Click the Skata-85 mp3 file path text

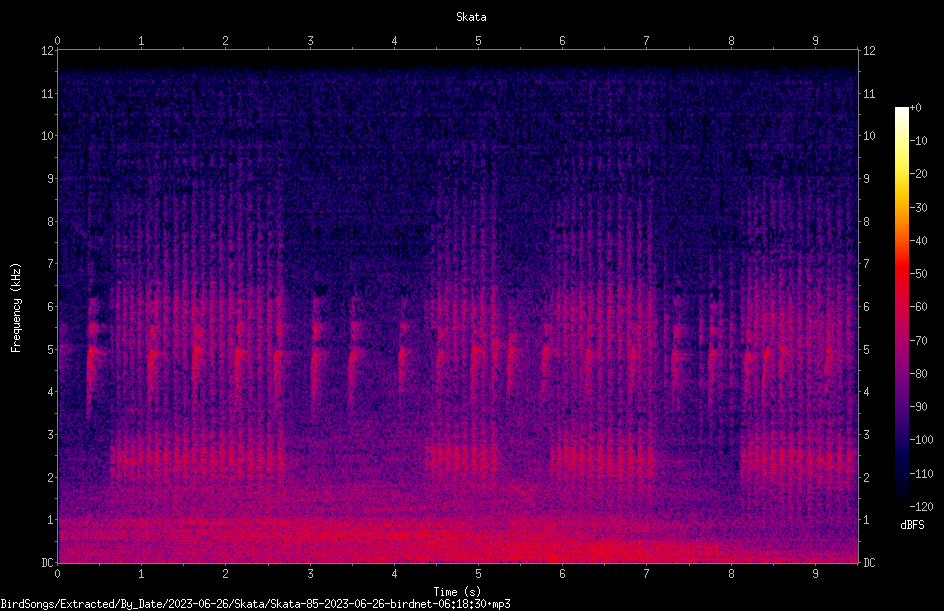click(255, 604)
